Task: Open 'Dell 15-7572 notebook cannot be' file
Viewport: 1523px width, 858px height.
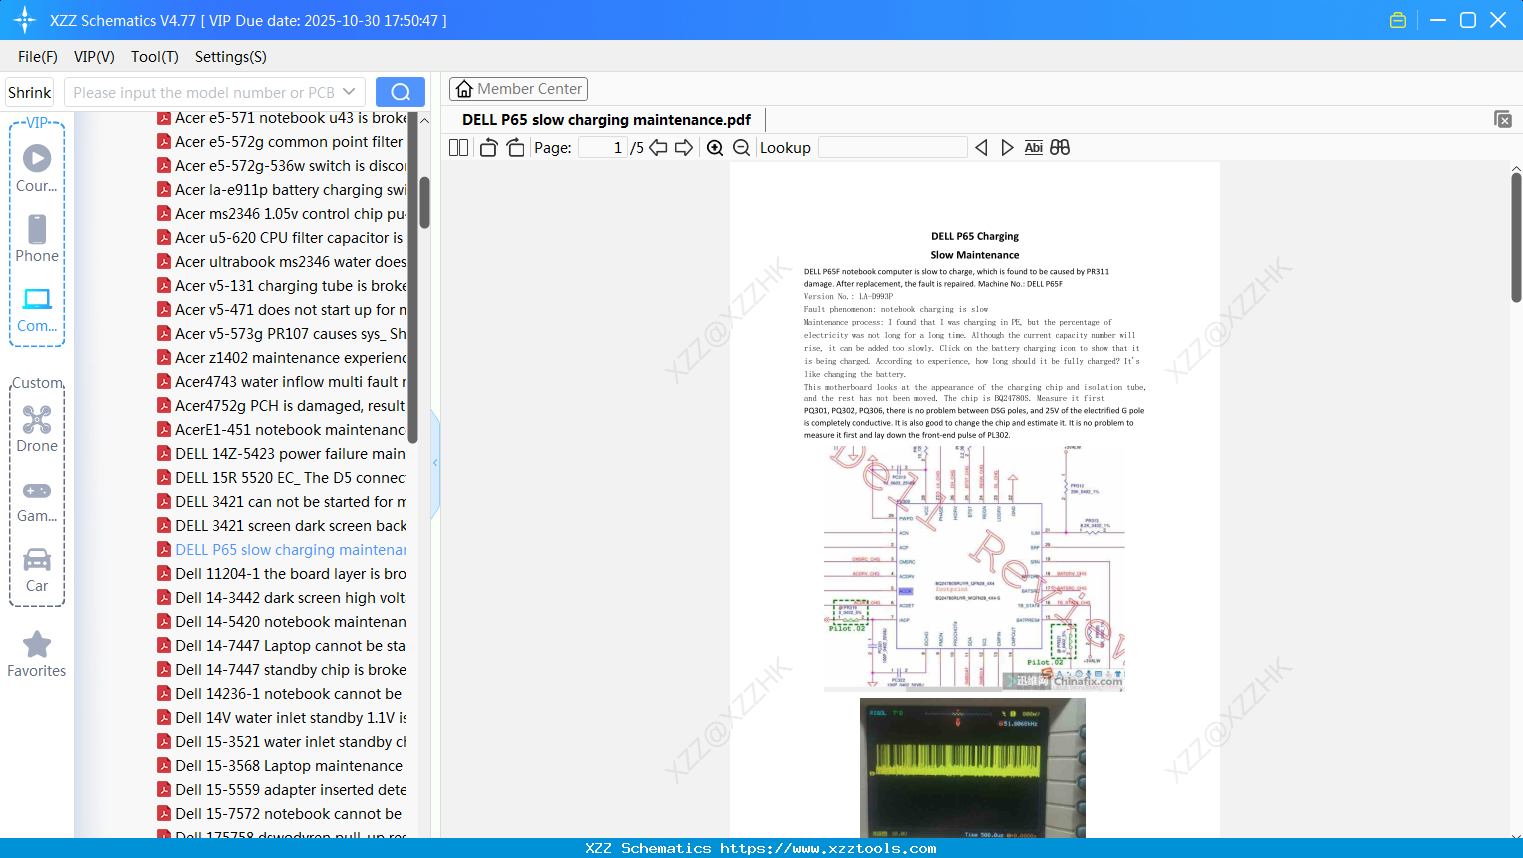Action: click(282, 814)
